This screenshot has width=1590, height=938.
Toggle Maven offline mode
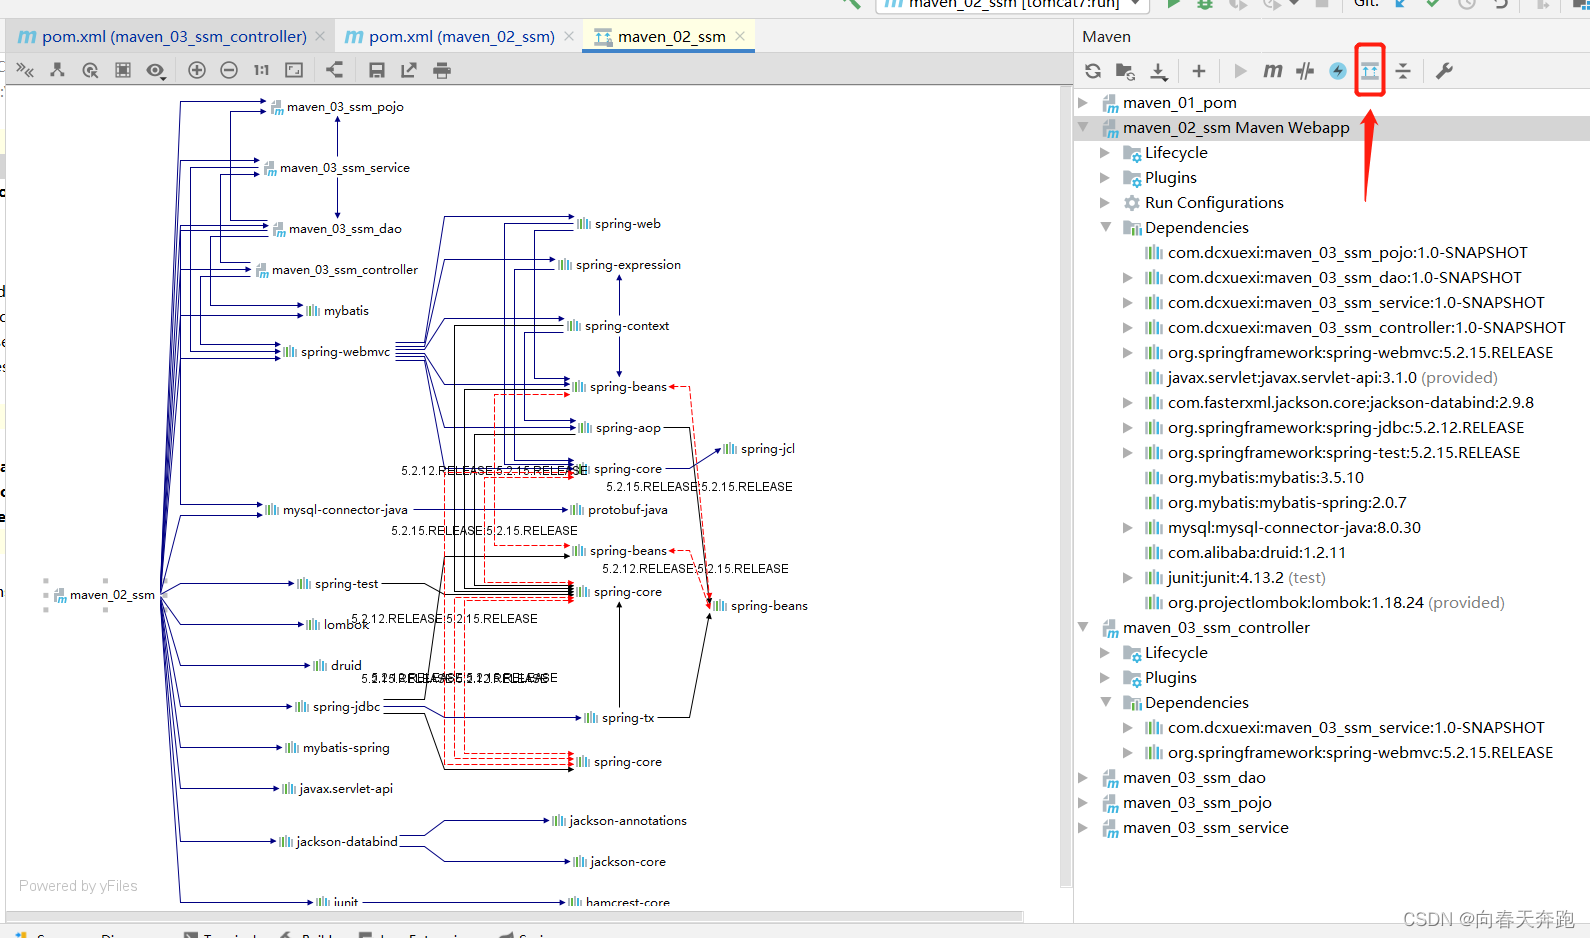pyautogui.click(x=1305, y=71)
